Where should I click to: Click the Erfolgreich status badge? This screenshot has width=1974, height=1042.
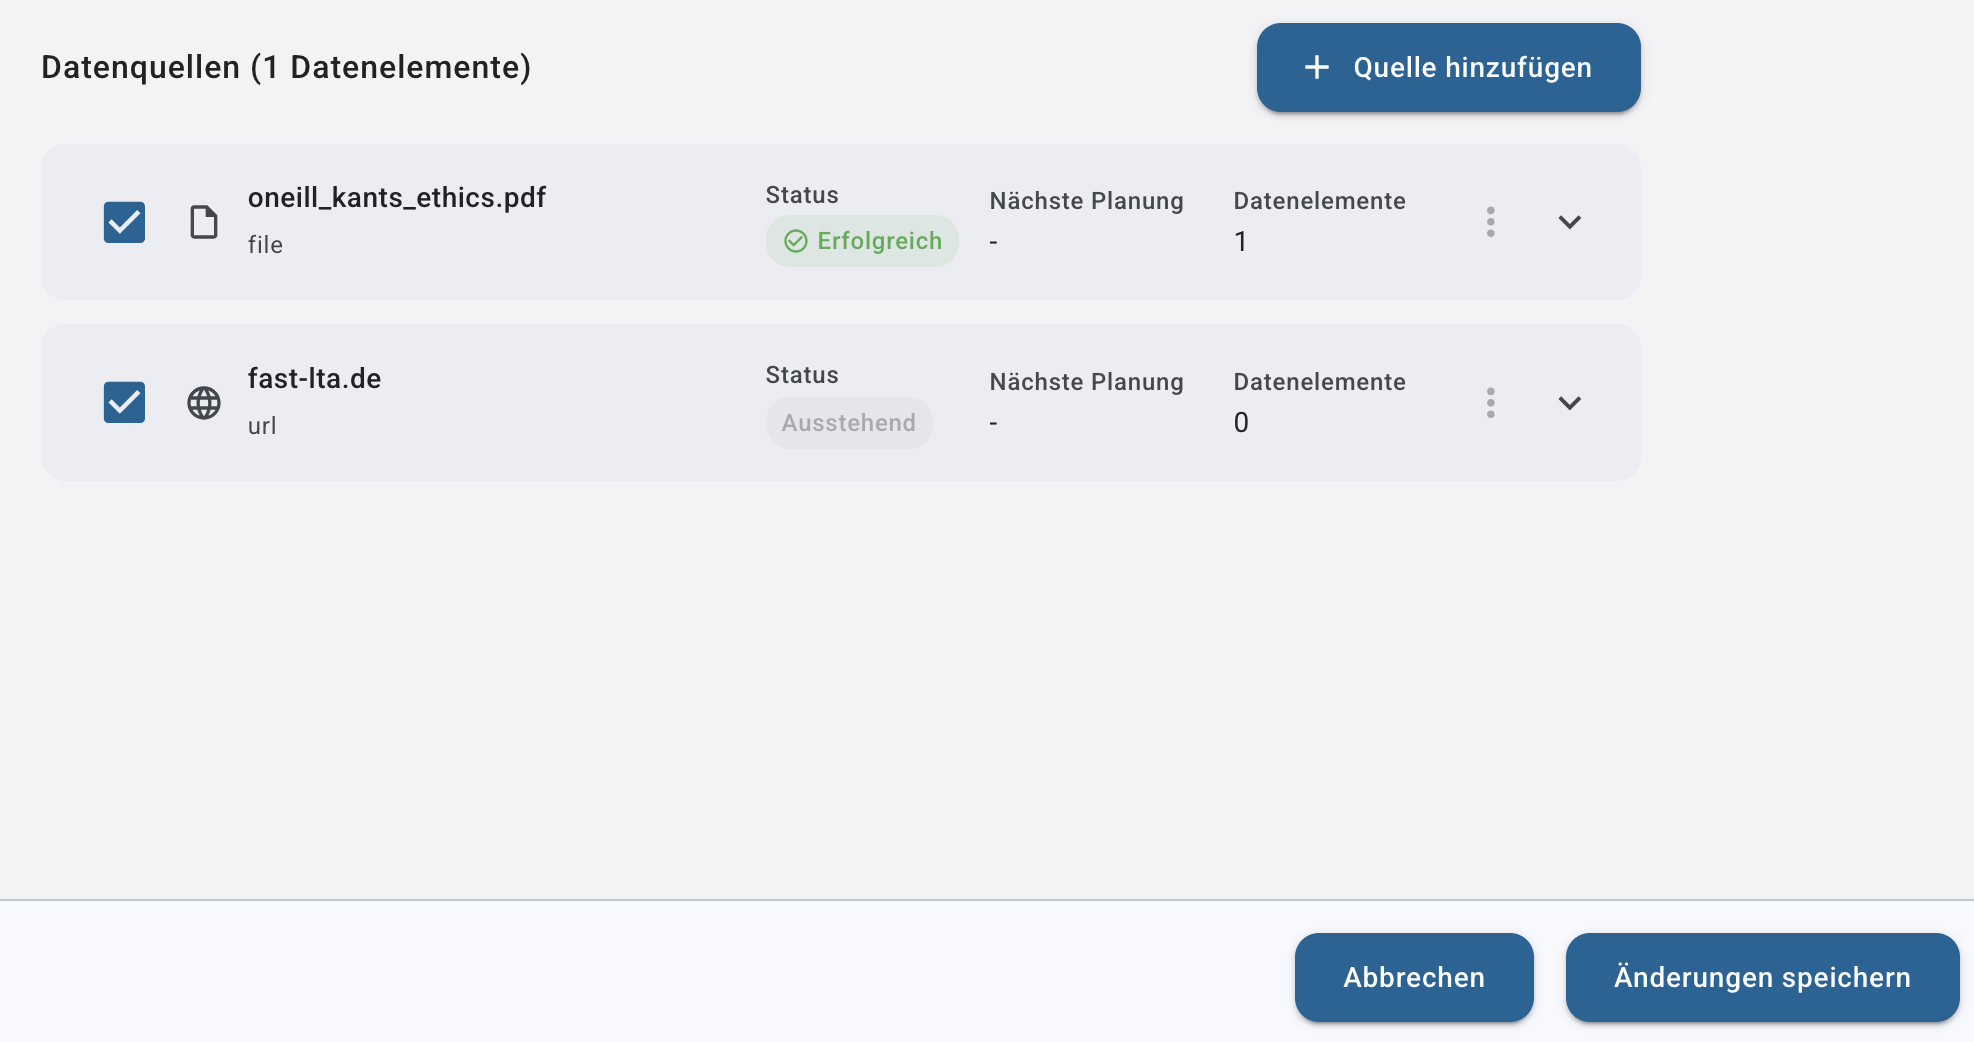pyautogui.click(x=862, y=241)
